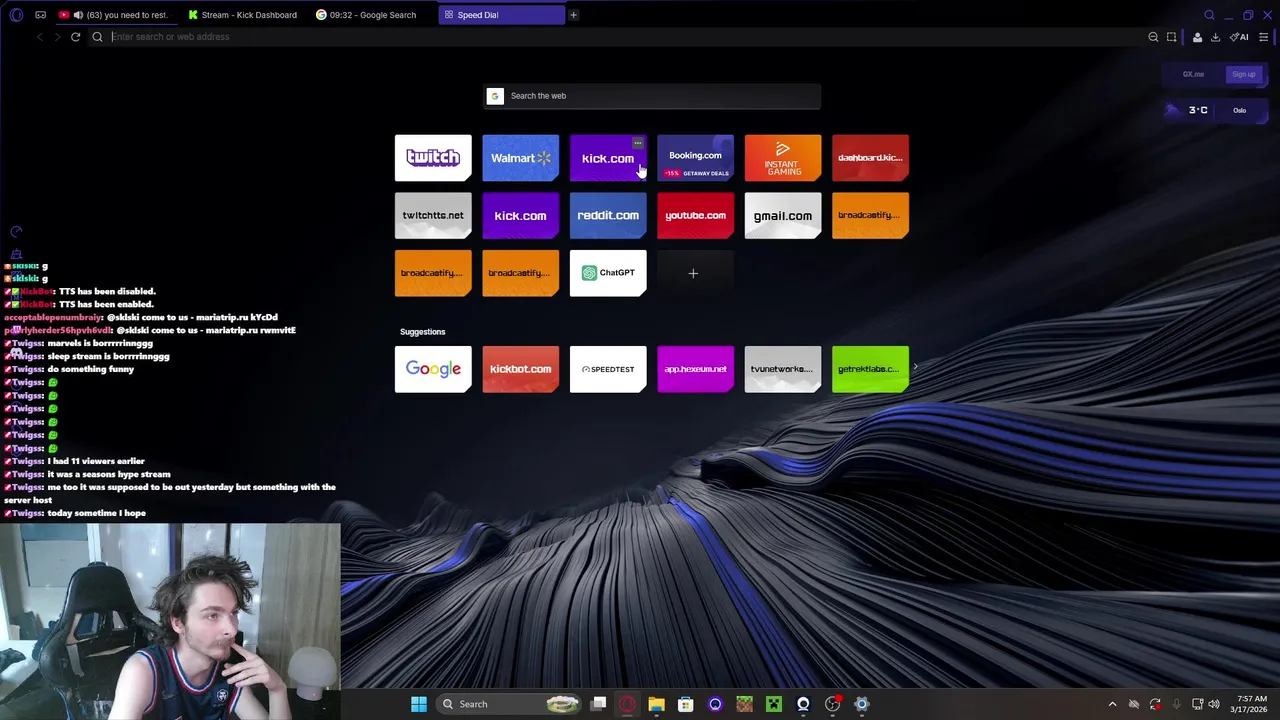This screenshot has width=1280, height=720.
Task: Open the reddit.com tile
Action: tap(608, 216)
